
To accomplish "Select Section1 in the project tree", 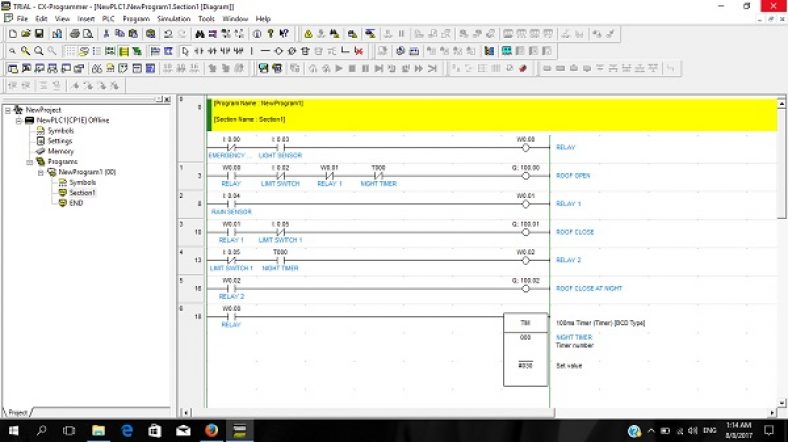I will 82,193.
